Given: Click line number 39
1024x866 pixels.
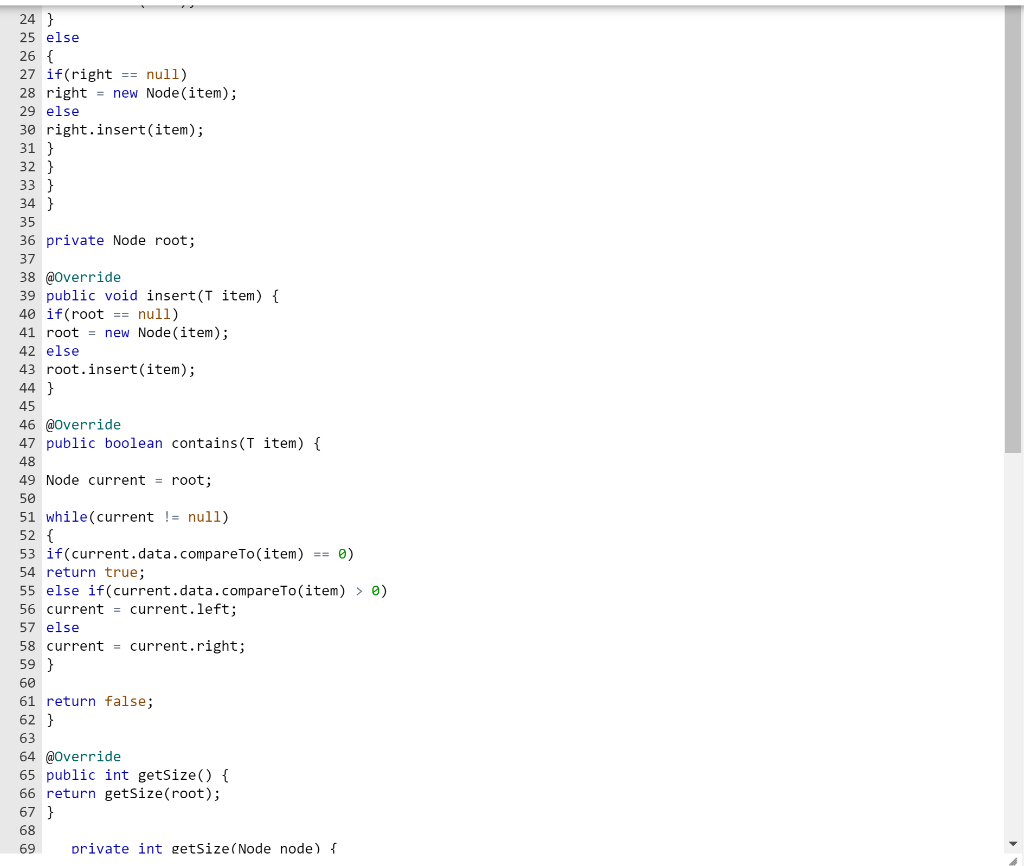Looking at the screenshot, I should click(x=27, y=295).
